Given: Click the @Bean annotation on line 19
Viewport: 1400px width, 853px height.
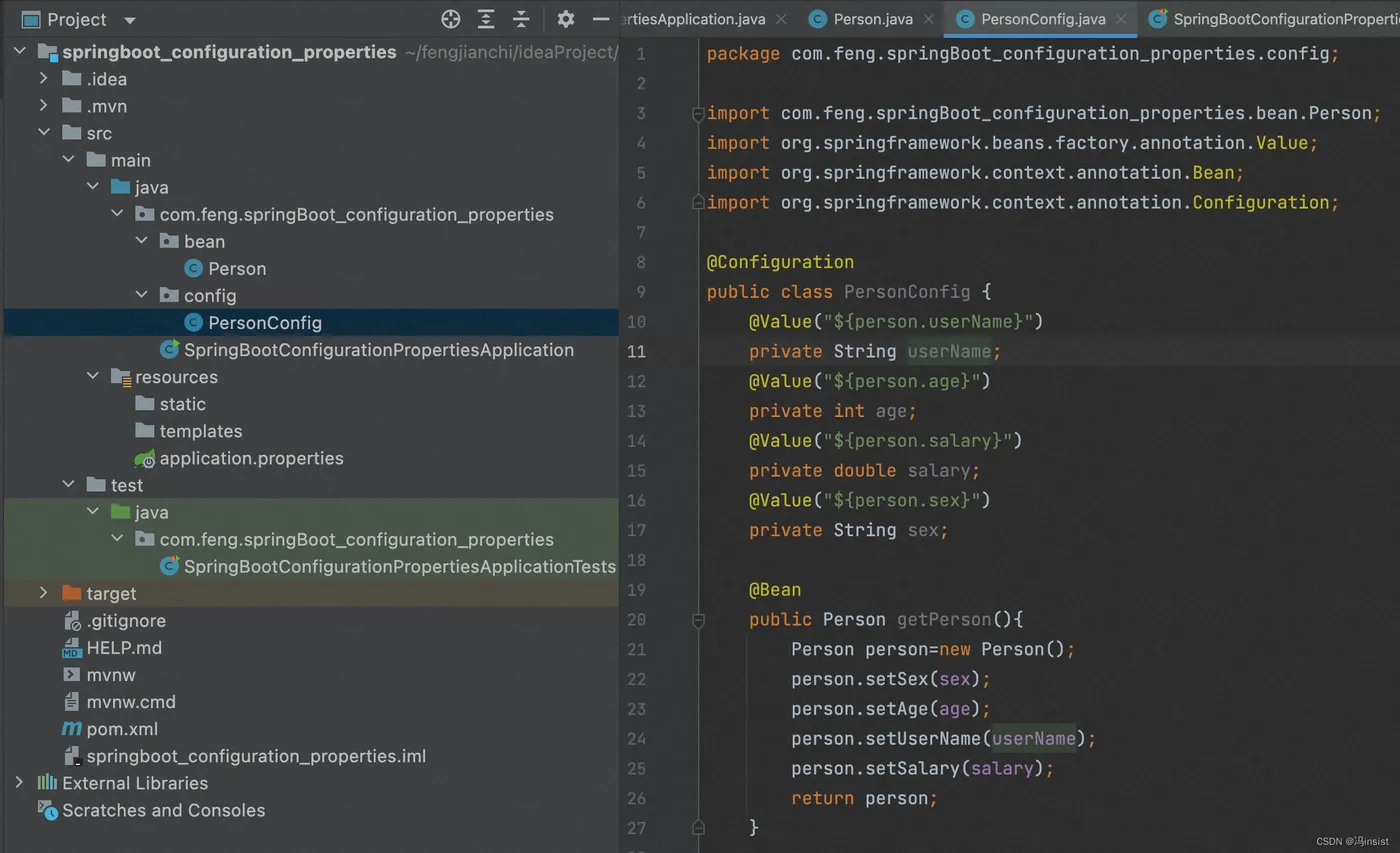Looking at the screenshot, I should (x=775, y=589).
